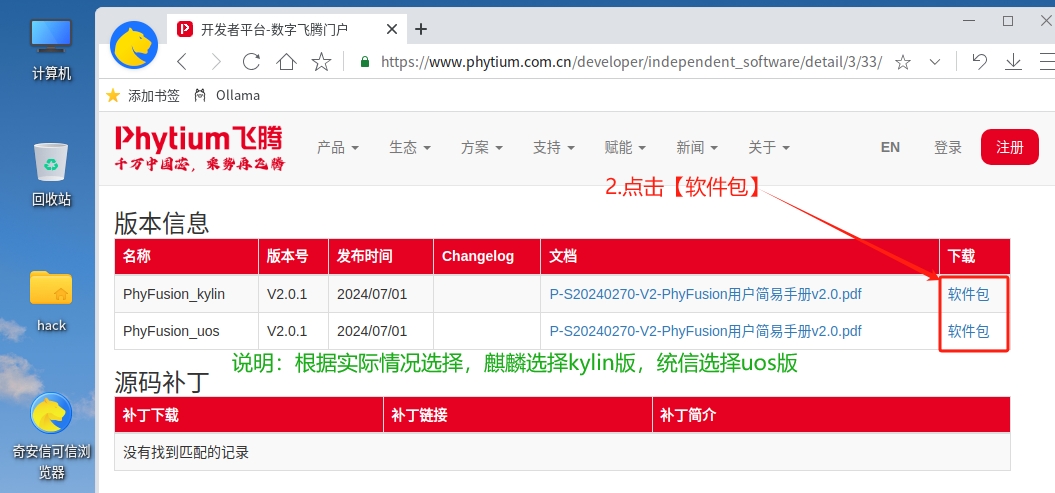Expand the address bar dropdown chevron

pos(935,62)
